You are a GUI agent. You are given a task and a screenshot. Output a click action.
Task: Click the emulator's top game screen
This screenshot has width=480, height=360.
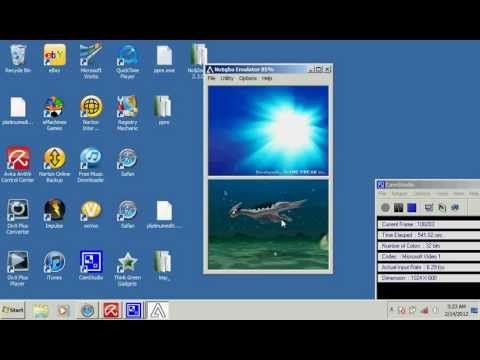tap(268, 131)
